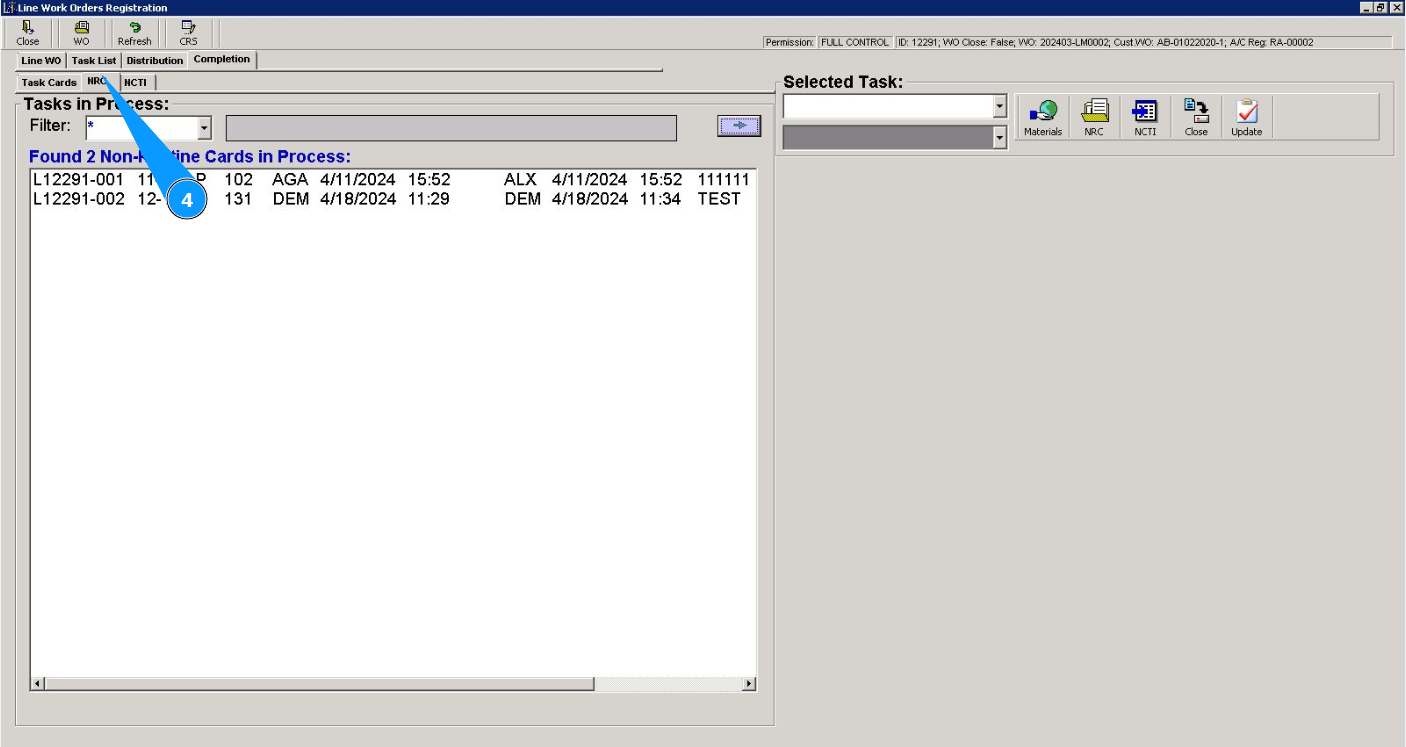The height and width of the screenshot is (747, 1406).
Task: Go to the Distribution tab
Action: [155, 61]
